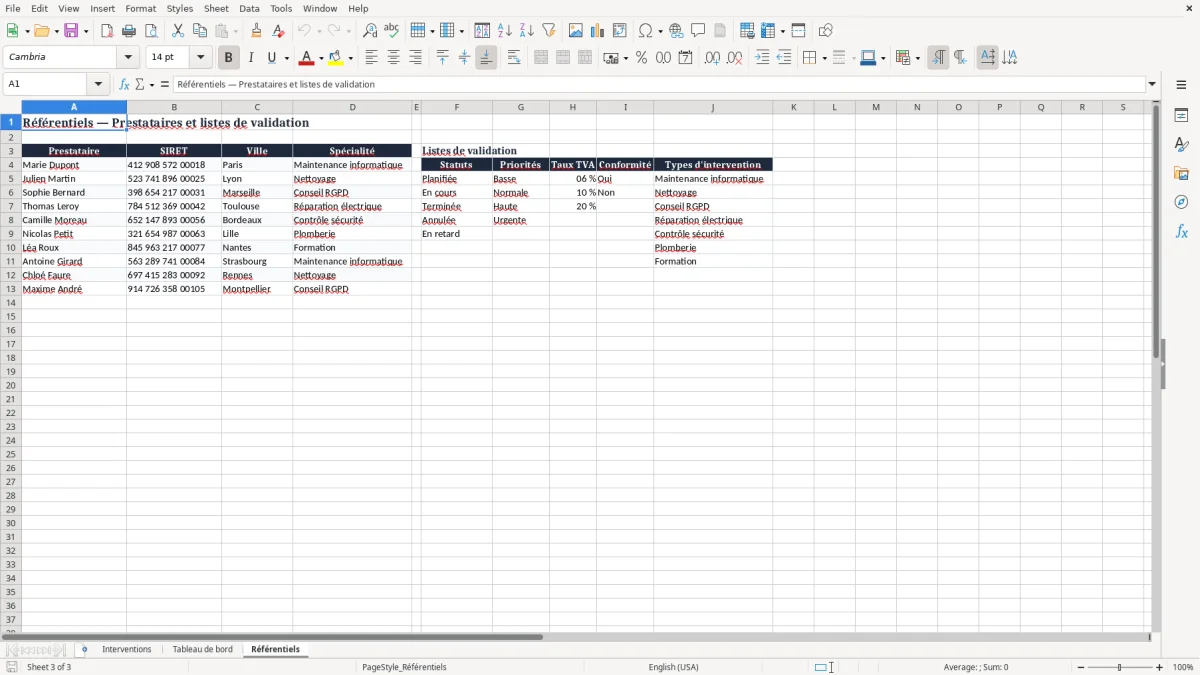Switch to the Interventions sheet tab
Screen dimensions: 1200x675
pos(127,650)
